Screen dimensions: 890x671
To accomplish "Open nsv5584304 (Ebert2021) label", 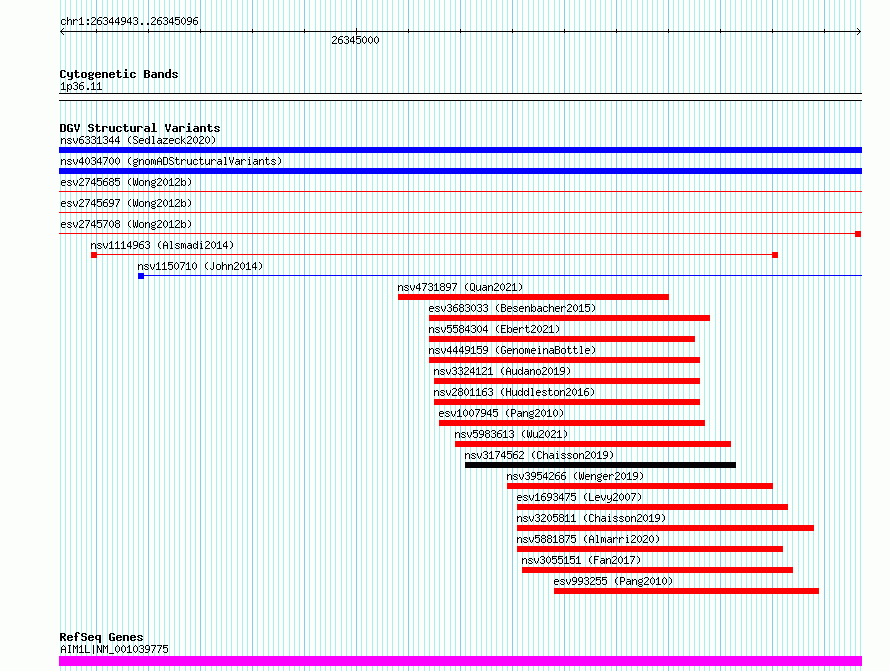I will pyautogui.click(x=494, y=329).
